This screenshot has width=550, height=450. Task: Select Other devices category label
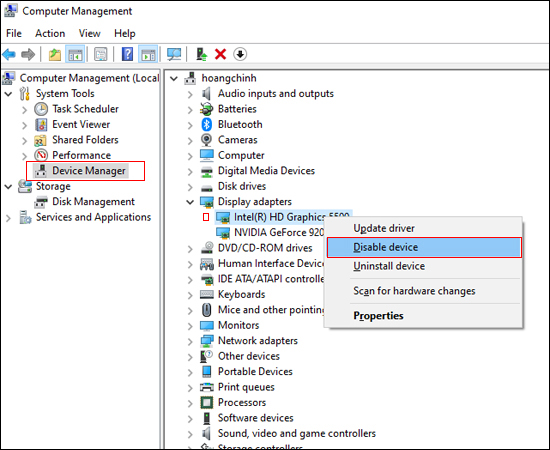(249, 356)
